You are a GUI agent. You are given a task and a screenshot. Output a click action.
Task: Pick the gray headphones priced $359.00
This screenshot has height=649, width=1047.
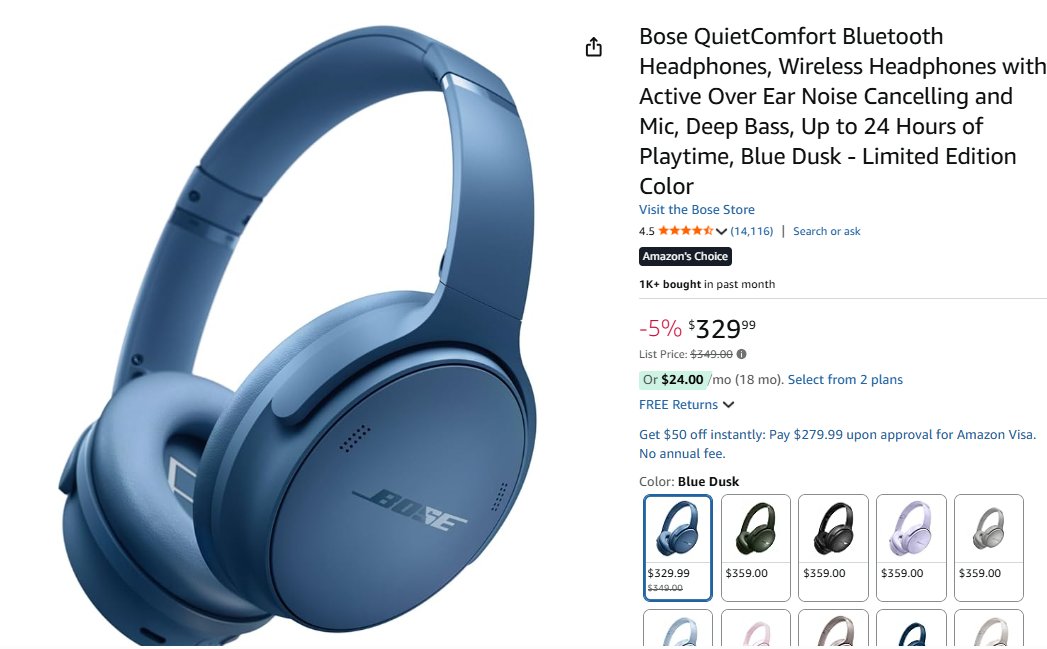pos(988,548)
